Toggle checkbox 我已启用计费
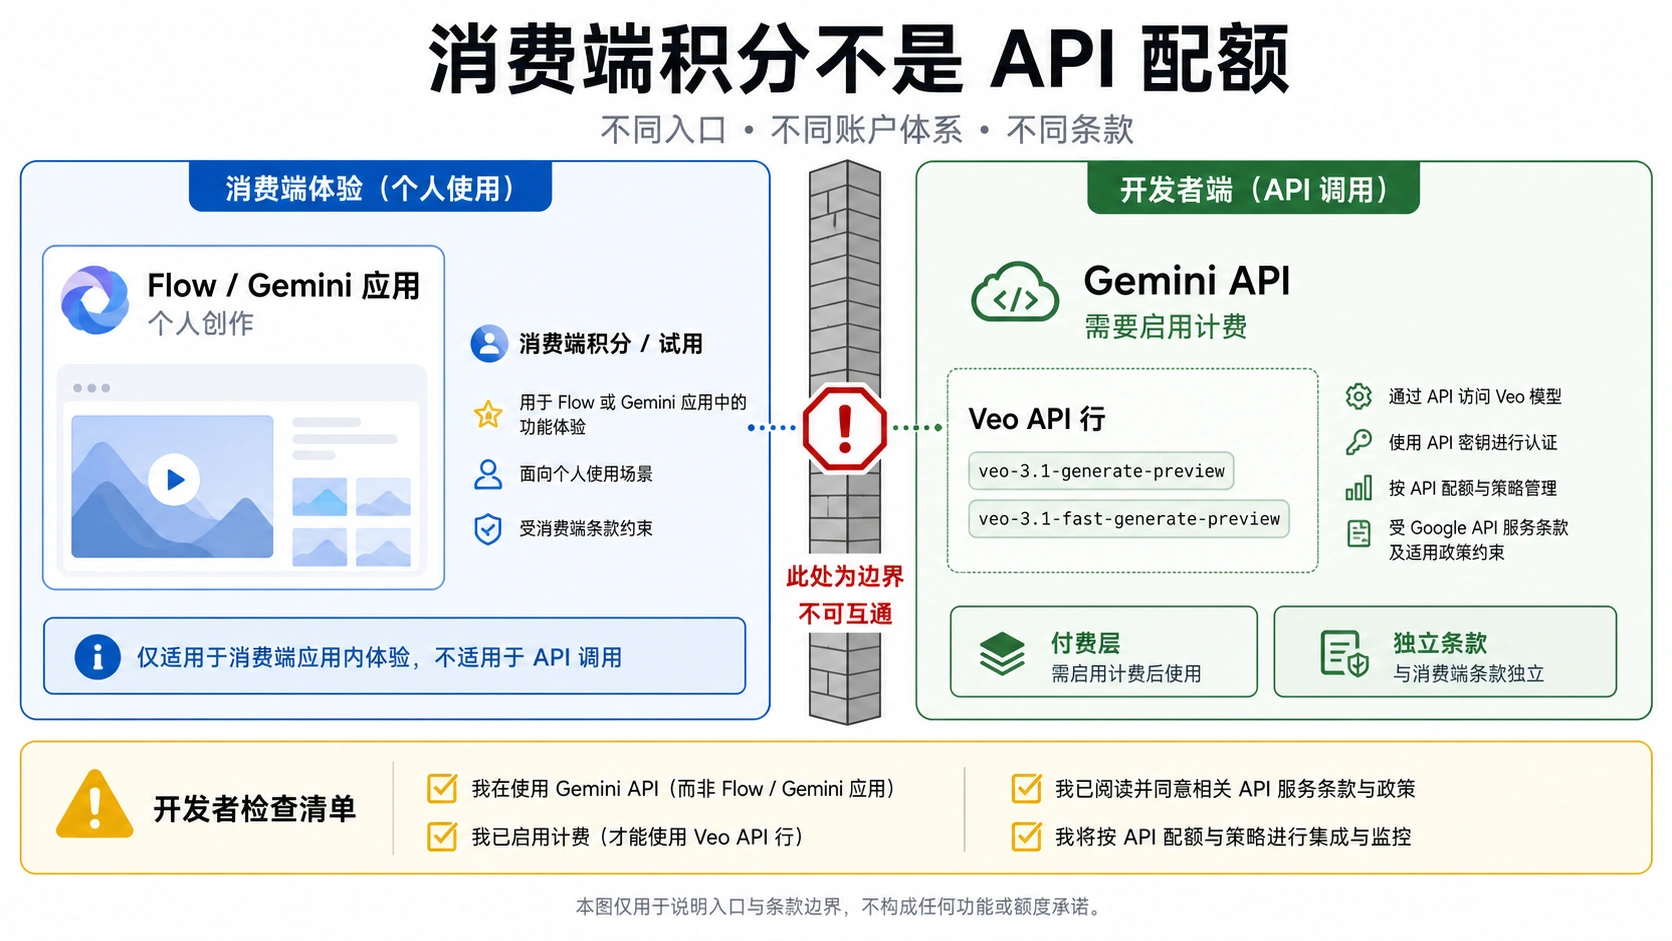The image size is (1672, 941). pyautogui.click(x=442, y=836)
